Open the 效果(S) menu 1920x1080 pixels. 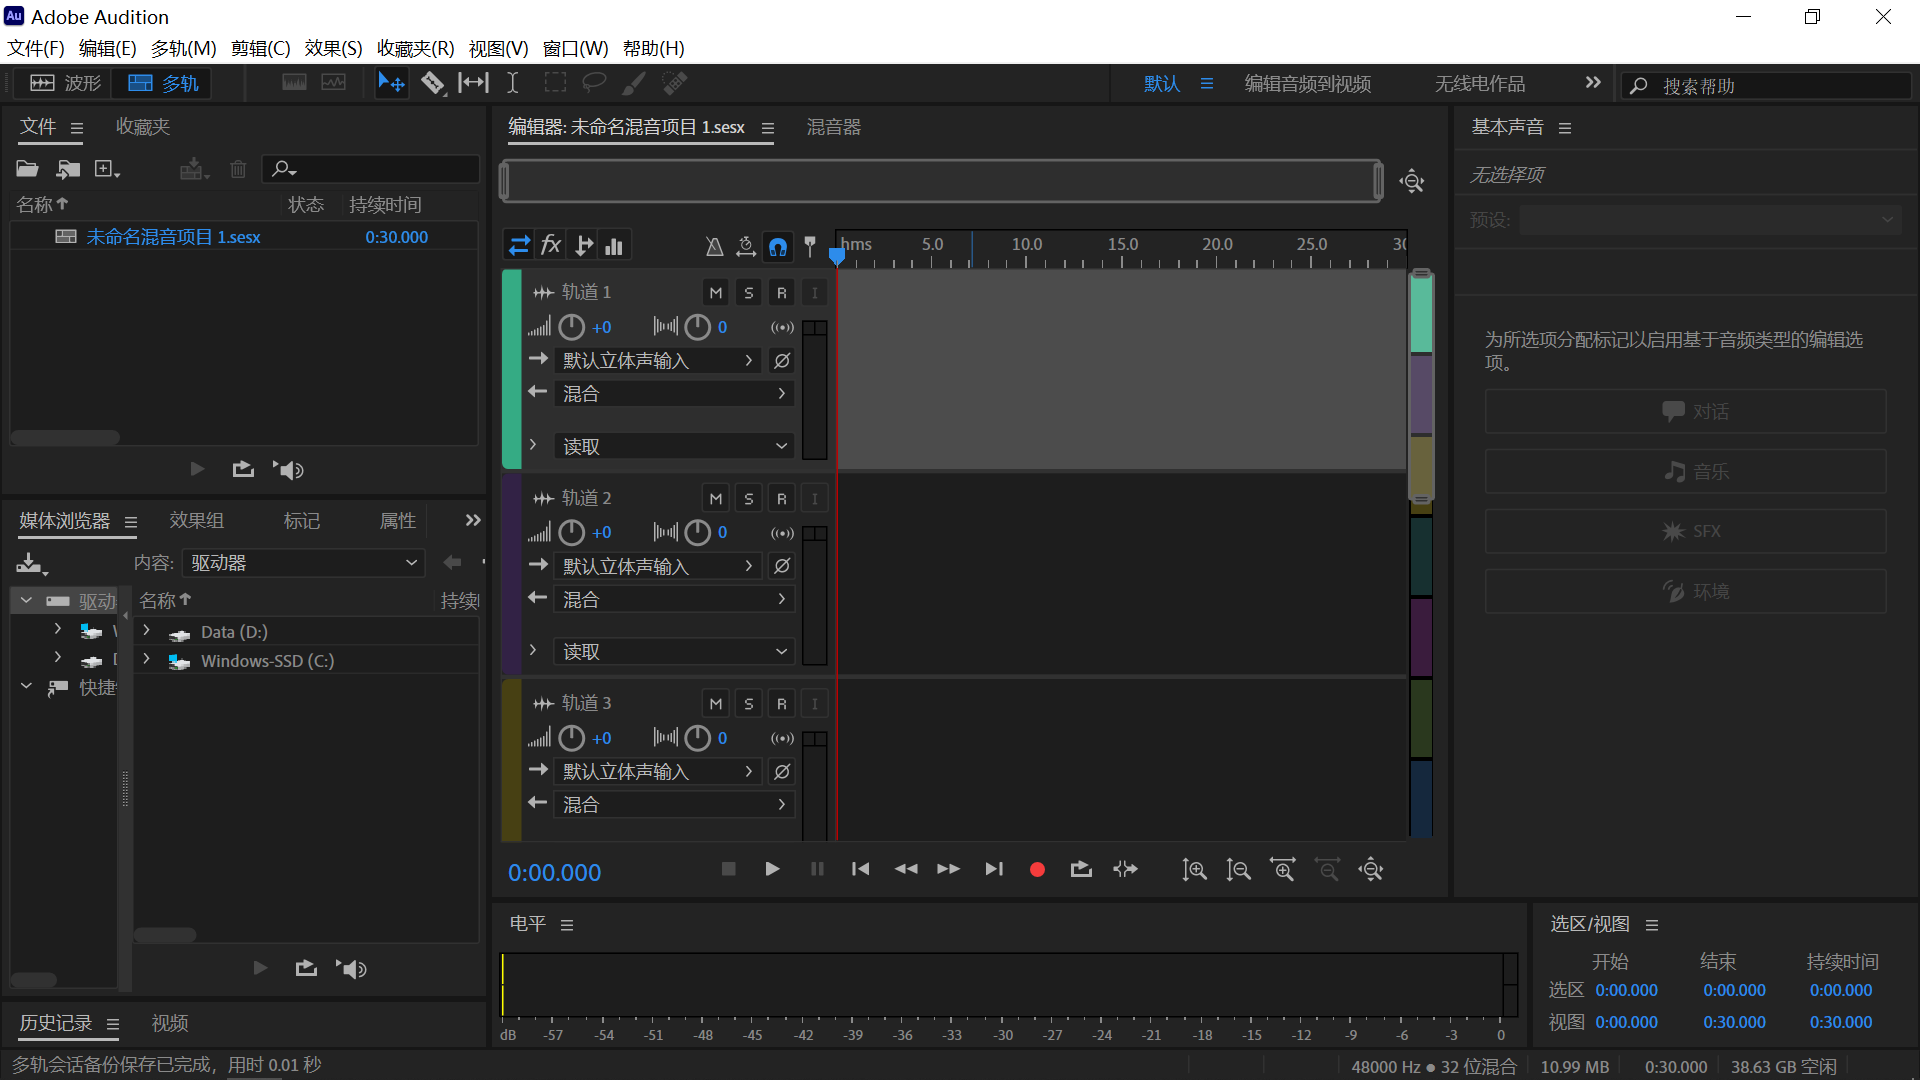click(333, 48)
